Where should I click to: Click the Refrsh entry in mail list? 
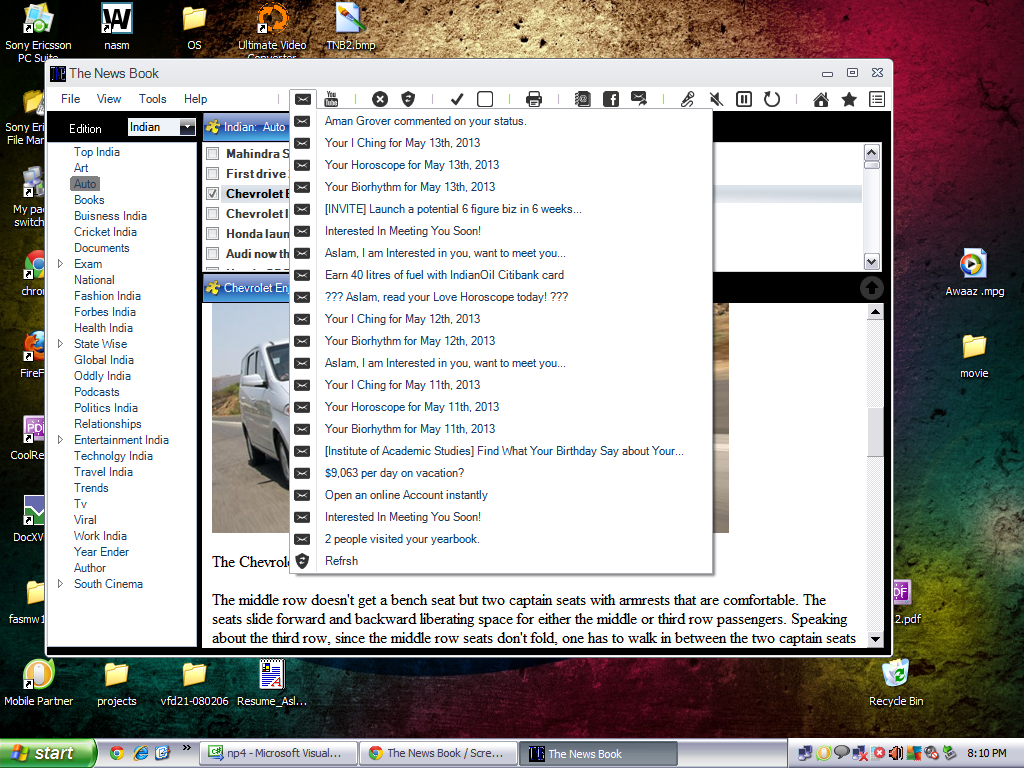pos(502,561)
